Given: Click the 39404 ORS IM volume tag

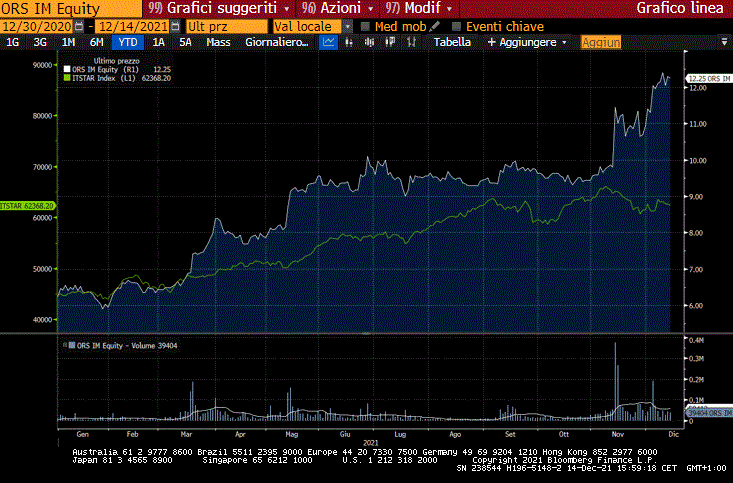Looking at the screenshot, I should [710, 413].
